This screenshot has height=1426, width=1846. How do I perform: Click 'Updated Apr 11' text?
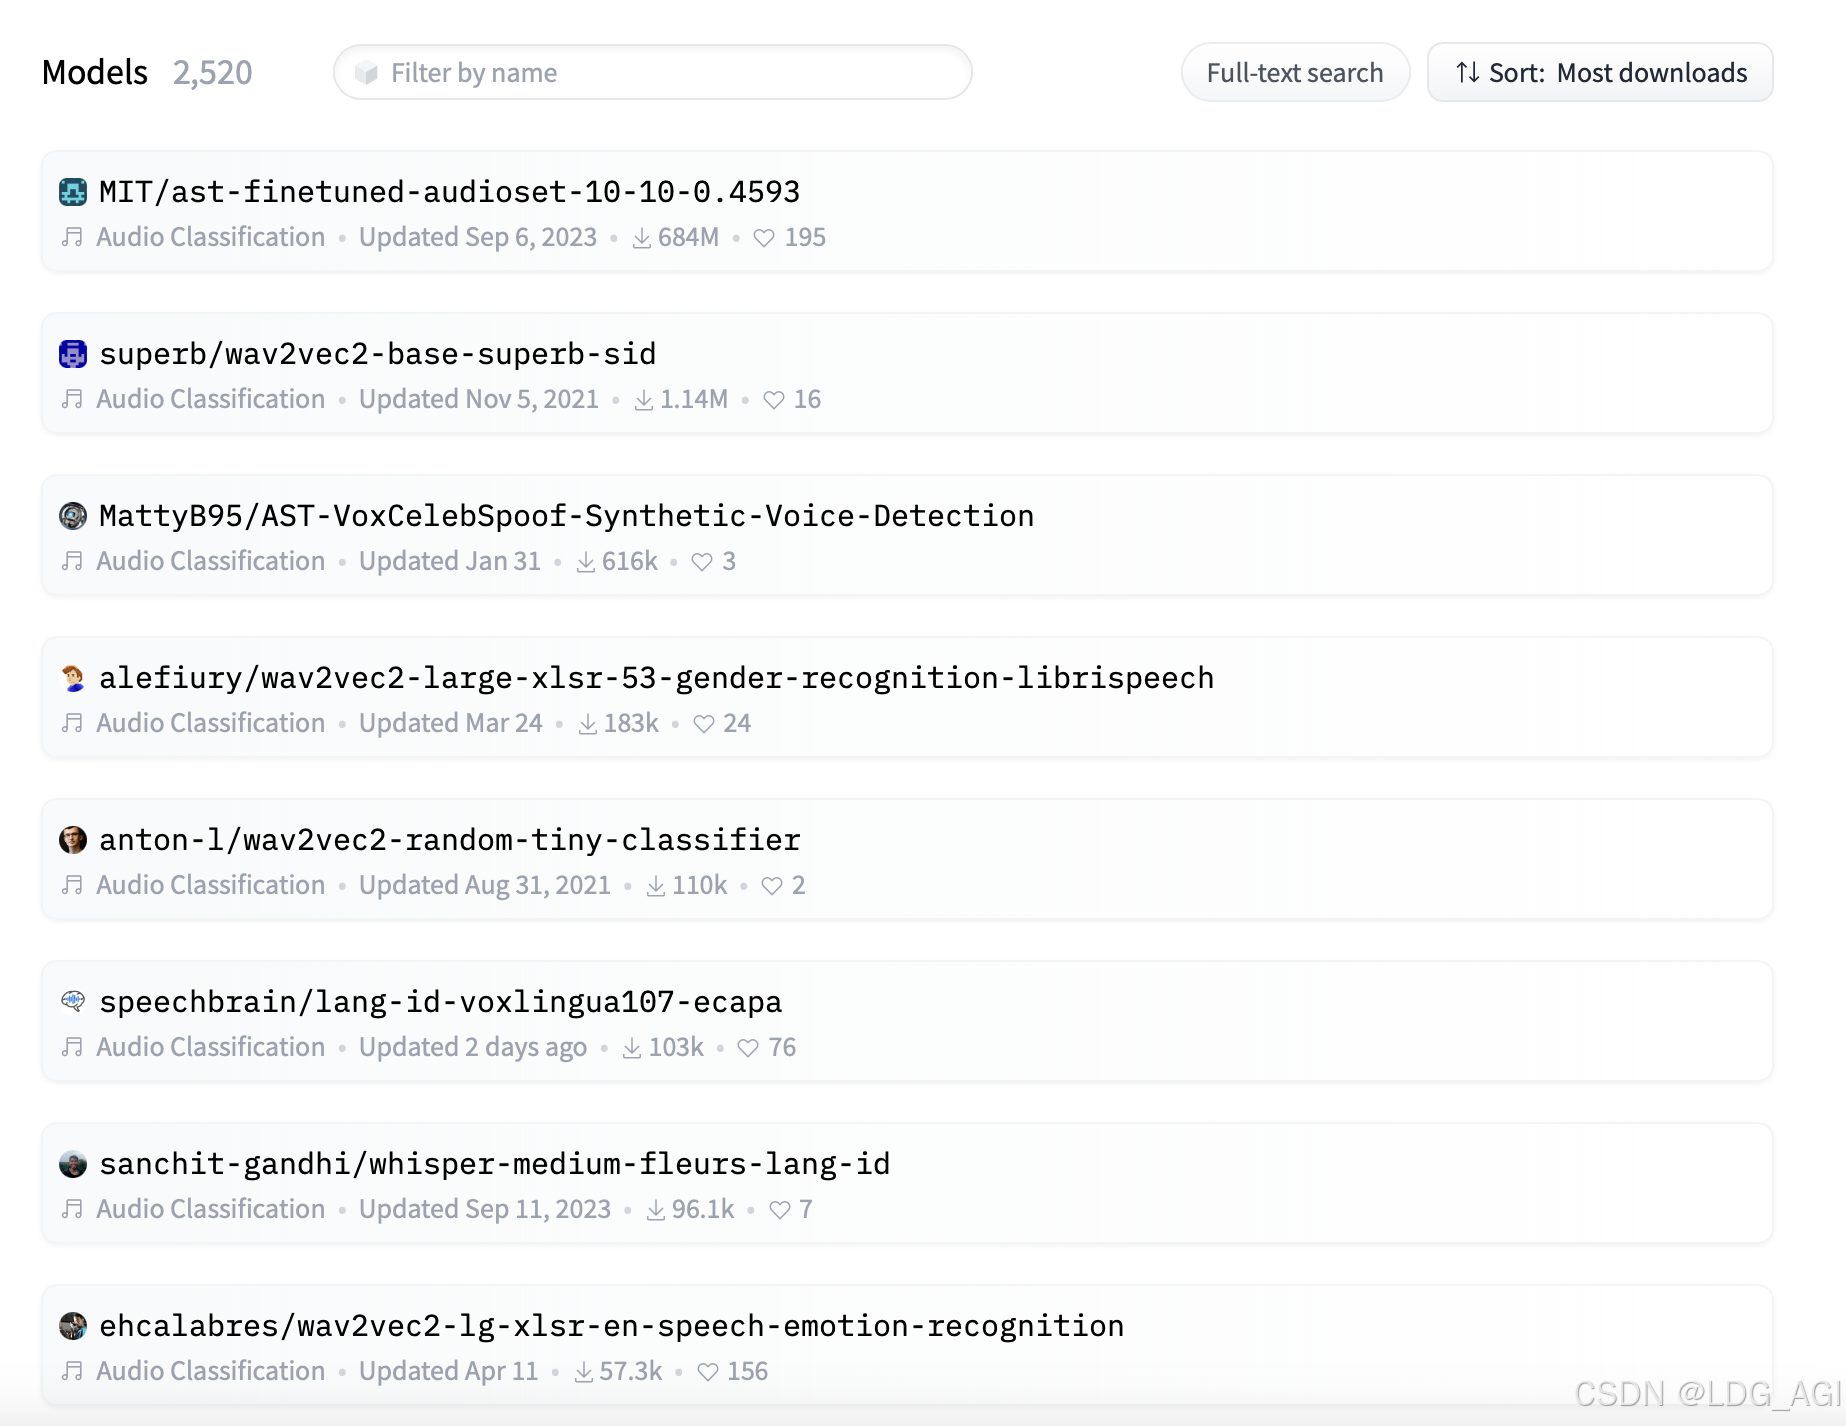(x=449, y=1371)
